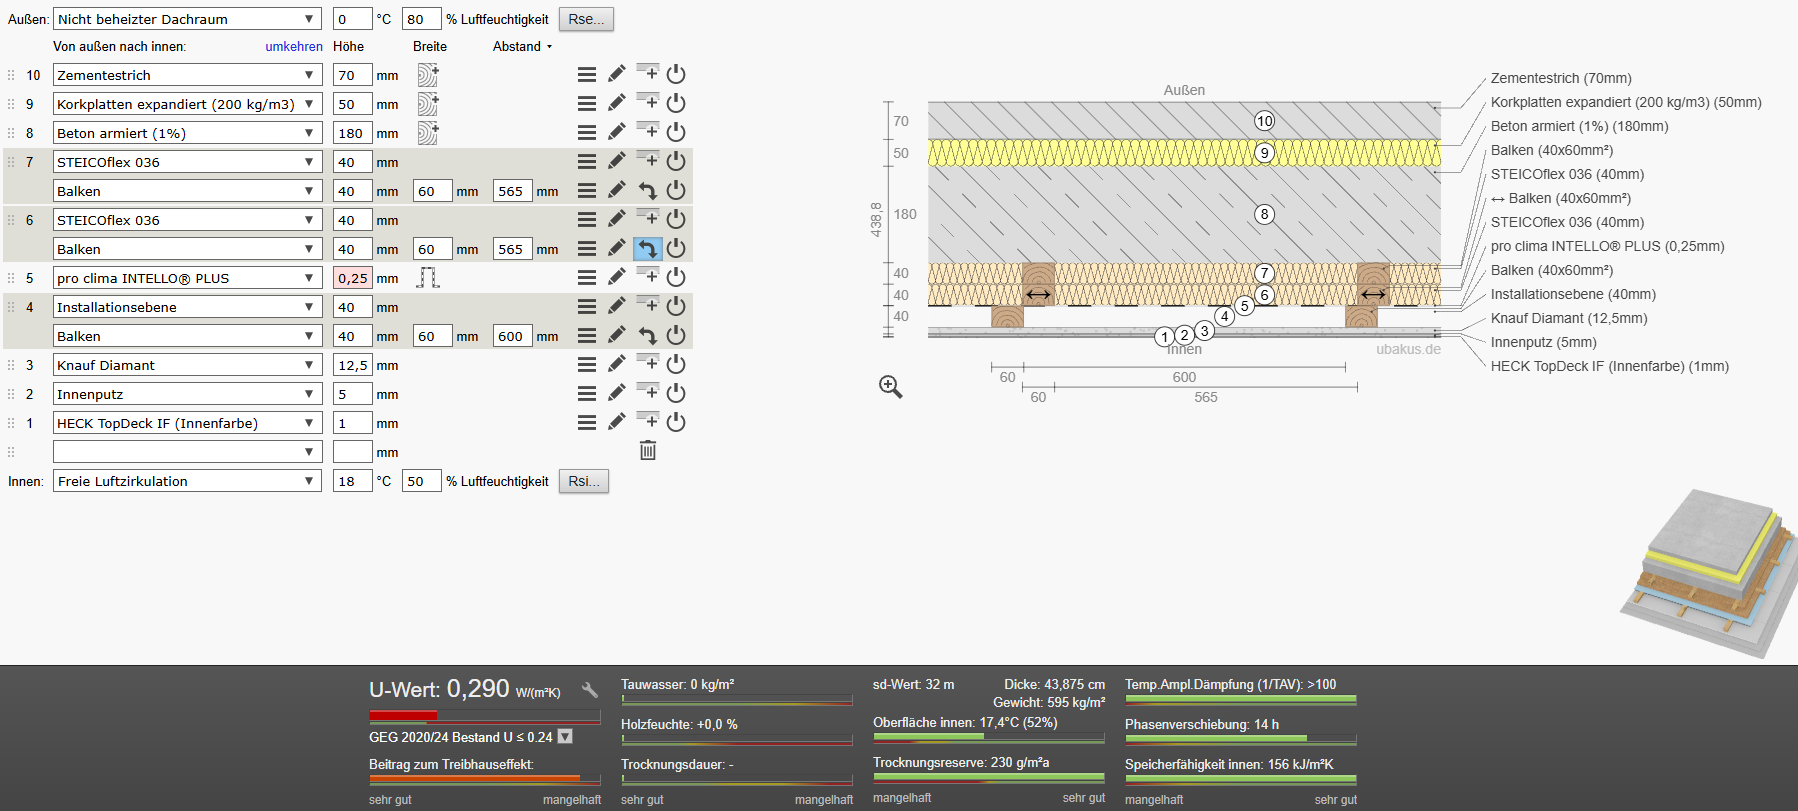Click the 3D roof structure thumbnail

coord(1708,573)
